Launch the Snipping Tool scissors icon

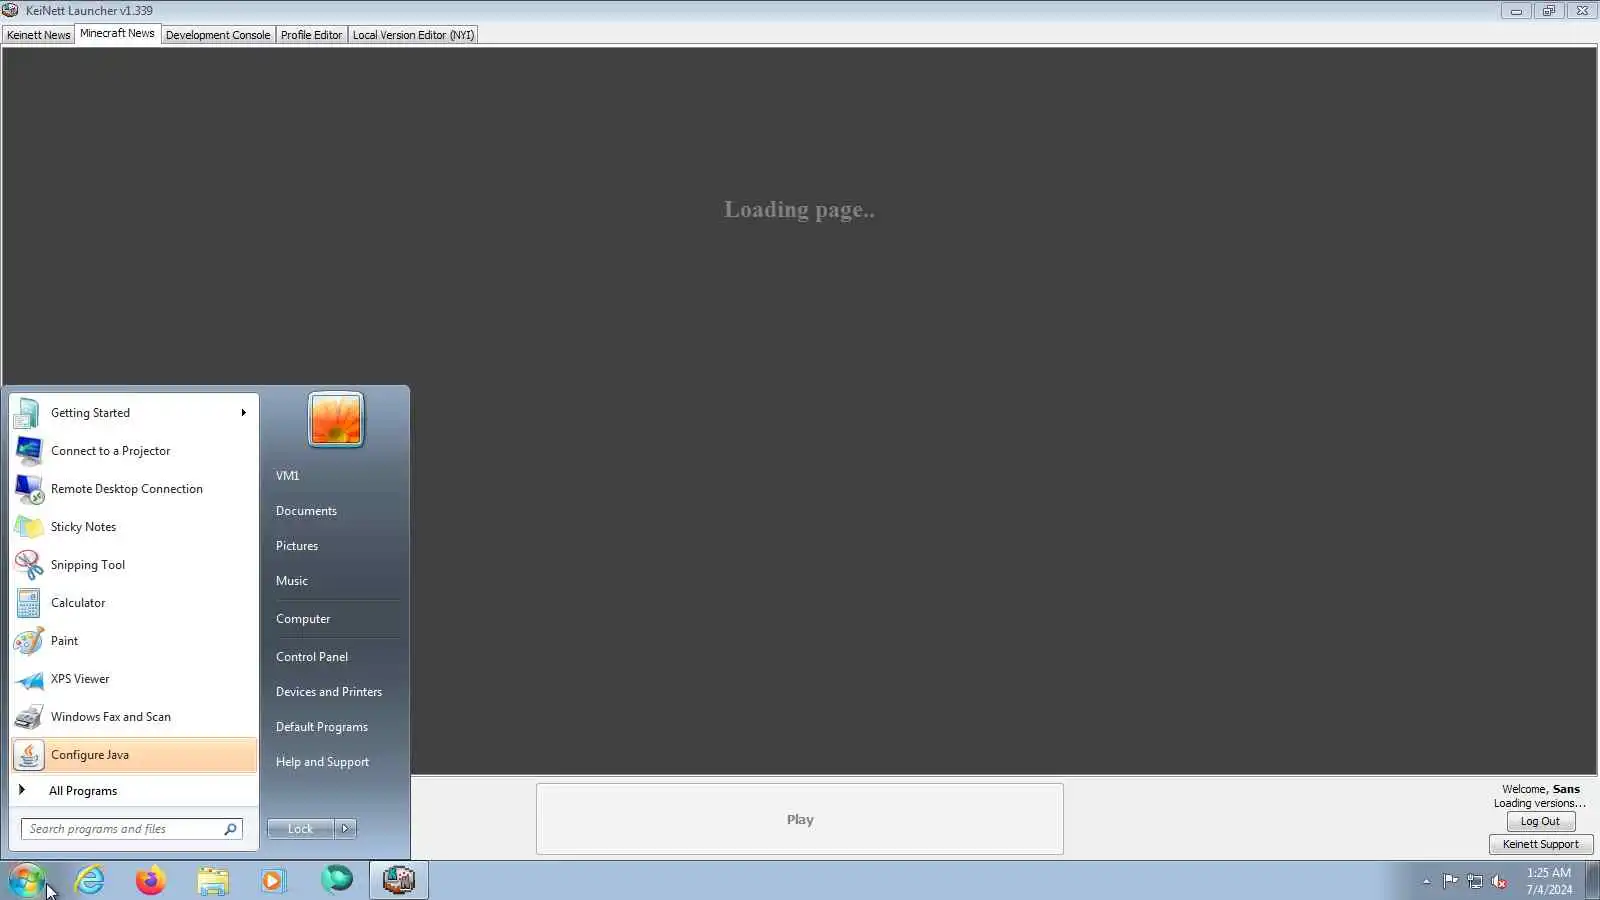28,565
